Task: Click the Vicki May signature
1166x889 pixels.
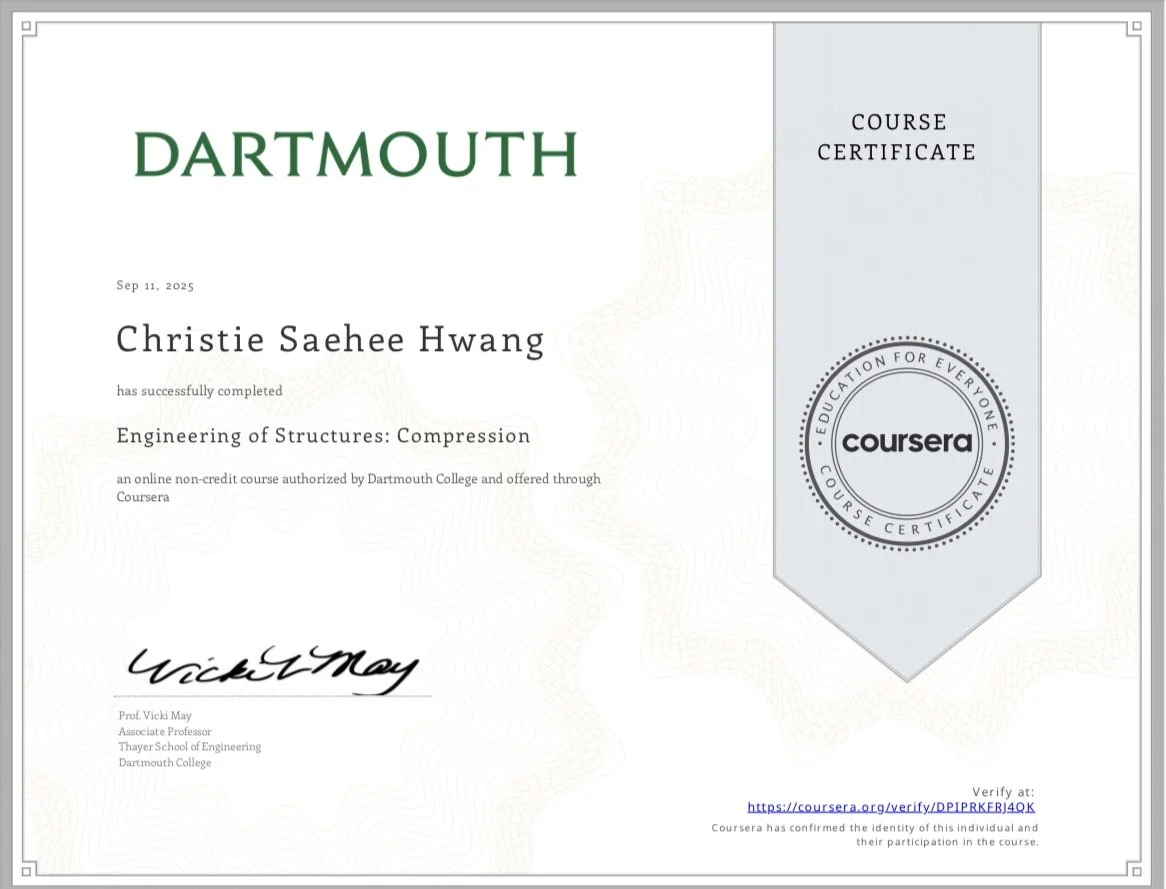Action: pyautogui.click(x=273, y=670)
